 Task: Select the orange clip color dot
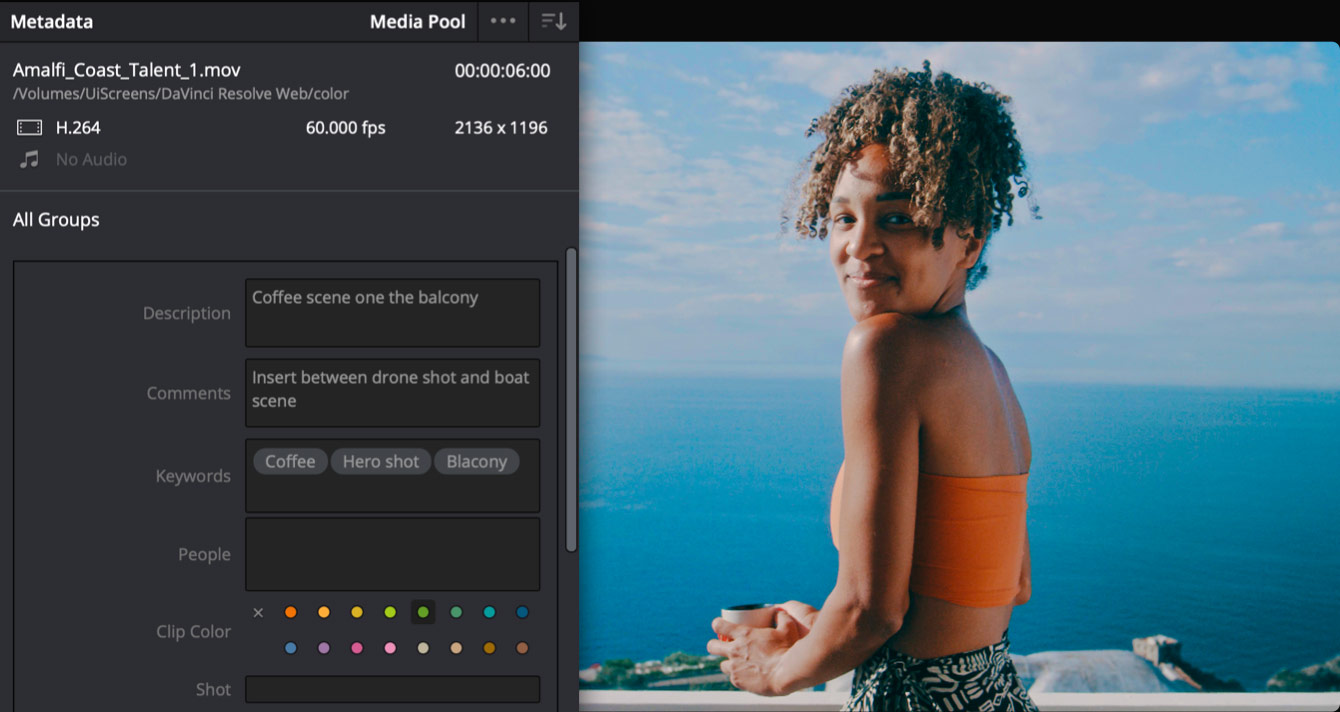pos(290,612)
